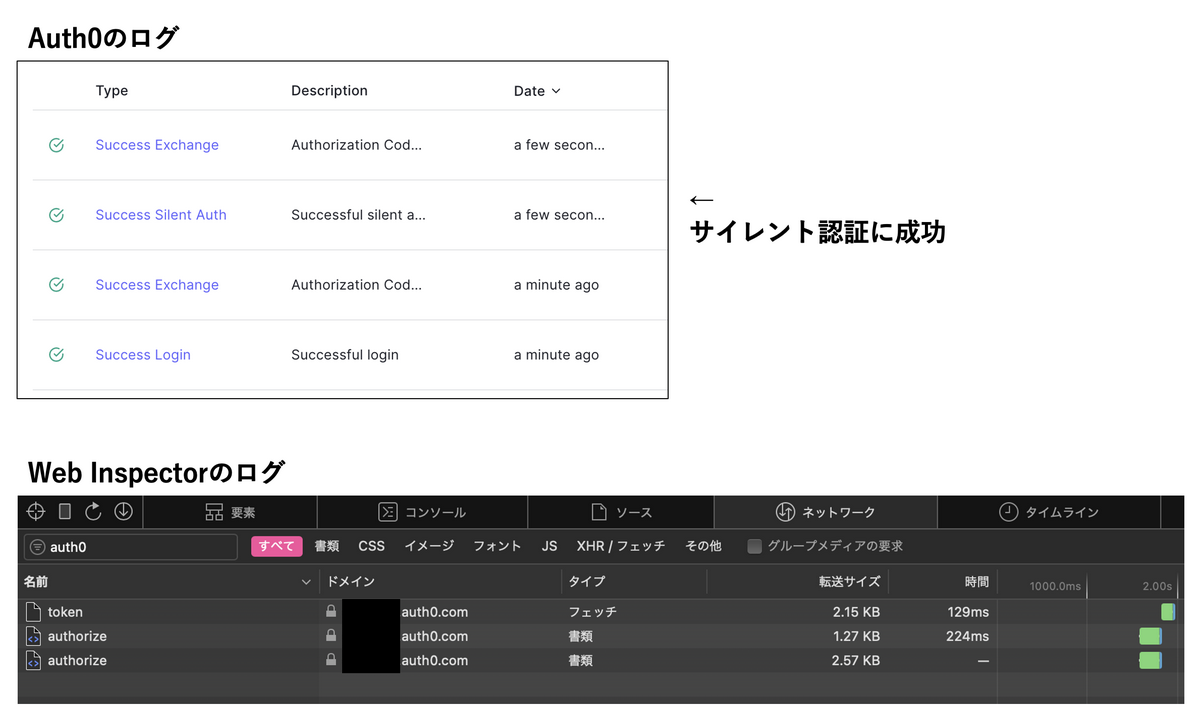
Task: Enable the グループメディアの要求 checkbox
Action: click(x=755, y=546)
